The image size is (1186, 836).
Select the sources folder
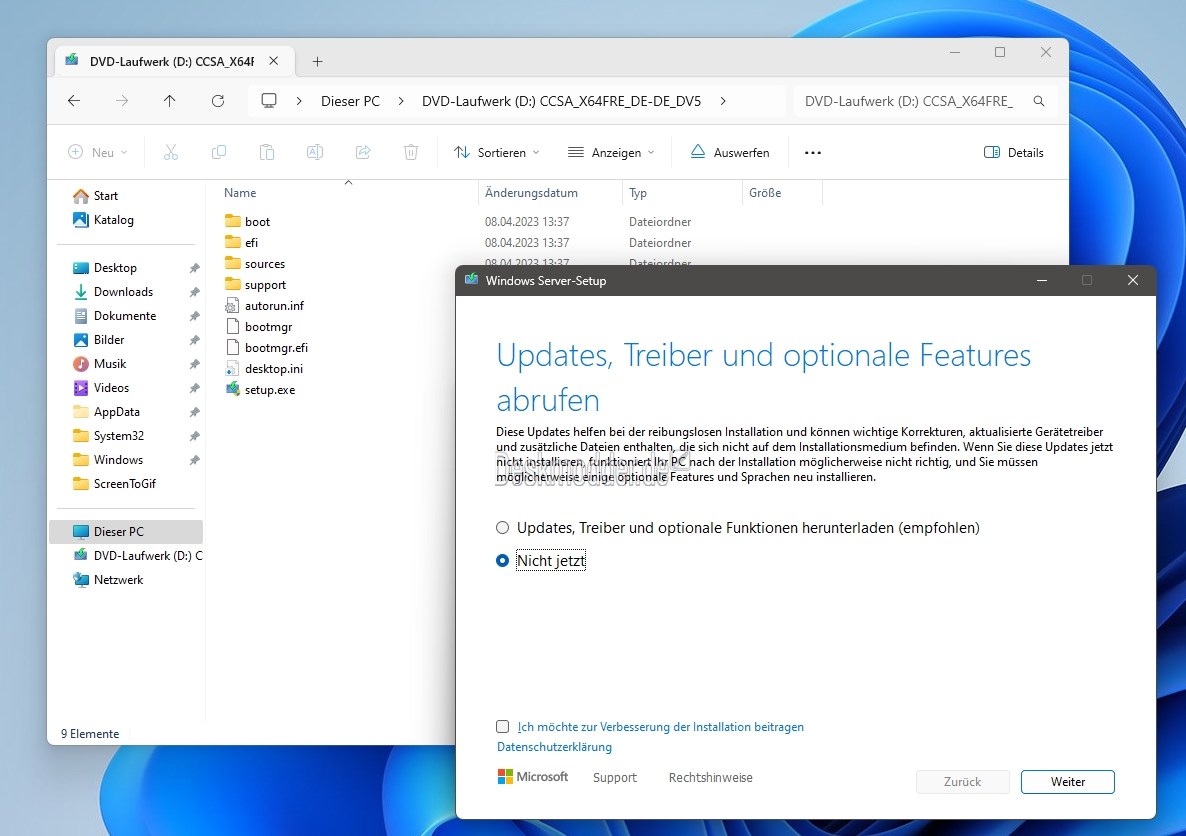255,264
